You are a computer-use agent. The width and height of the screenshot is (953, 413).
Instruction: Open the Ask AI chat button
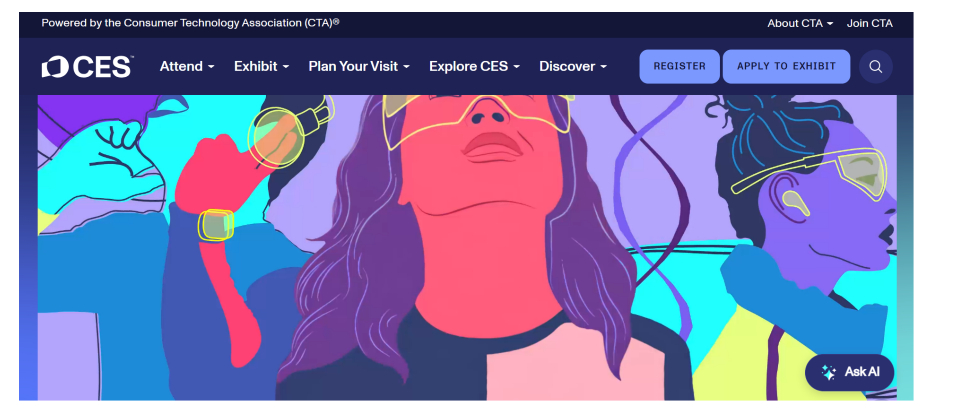tap(849, 372)
